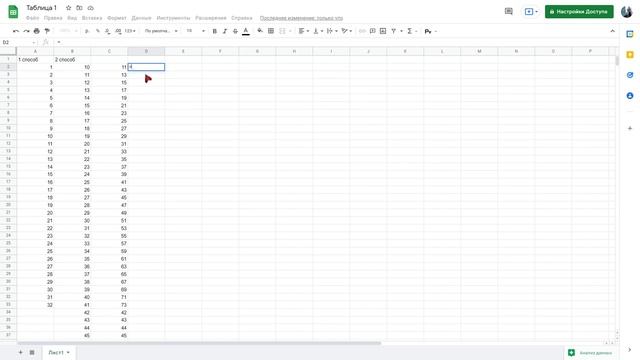Viewport: 640px width, 360px height.
Task: Open the Google account avatar
Action: coord(627,11)
